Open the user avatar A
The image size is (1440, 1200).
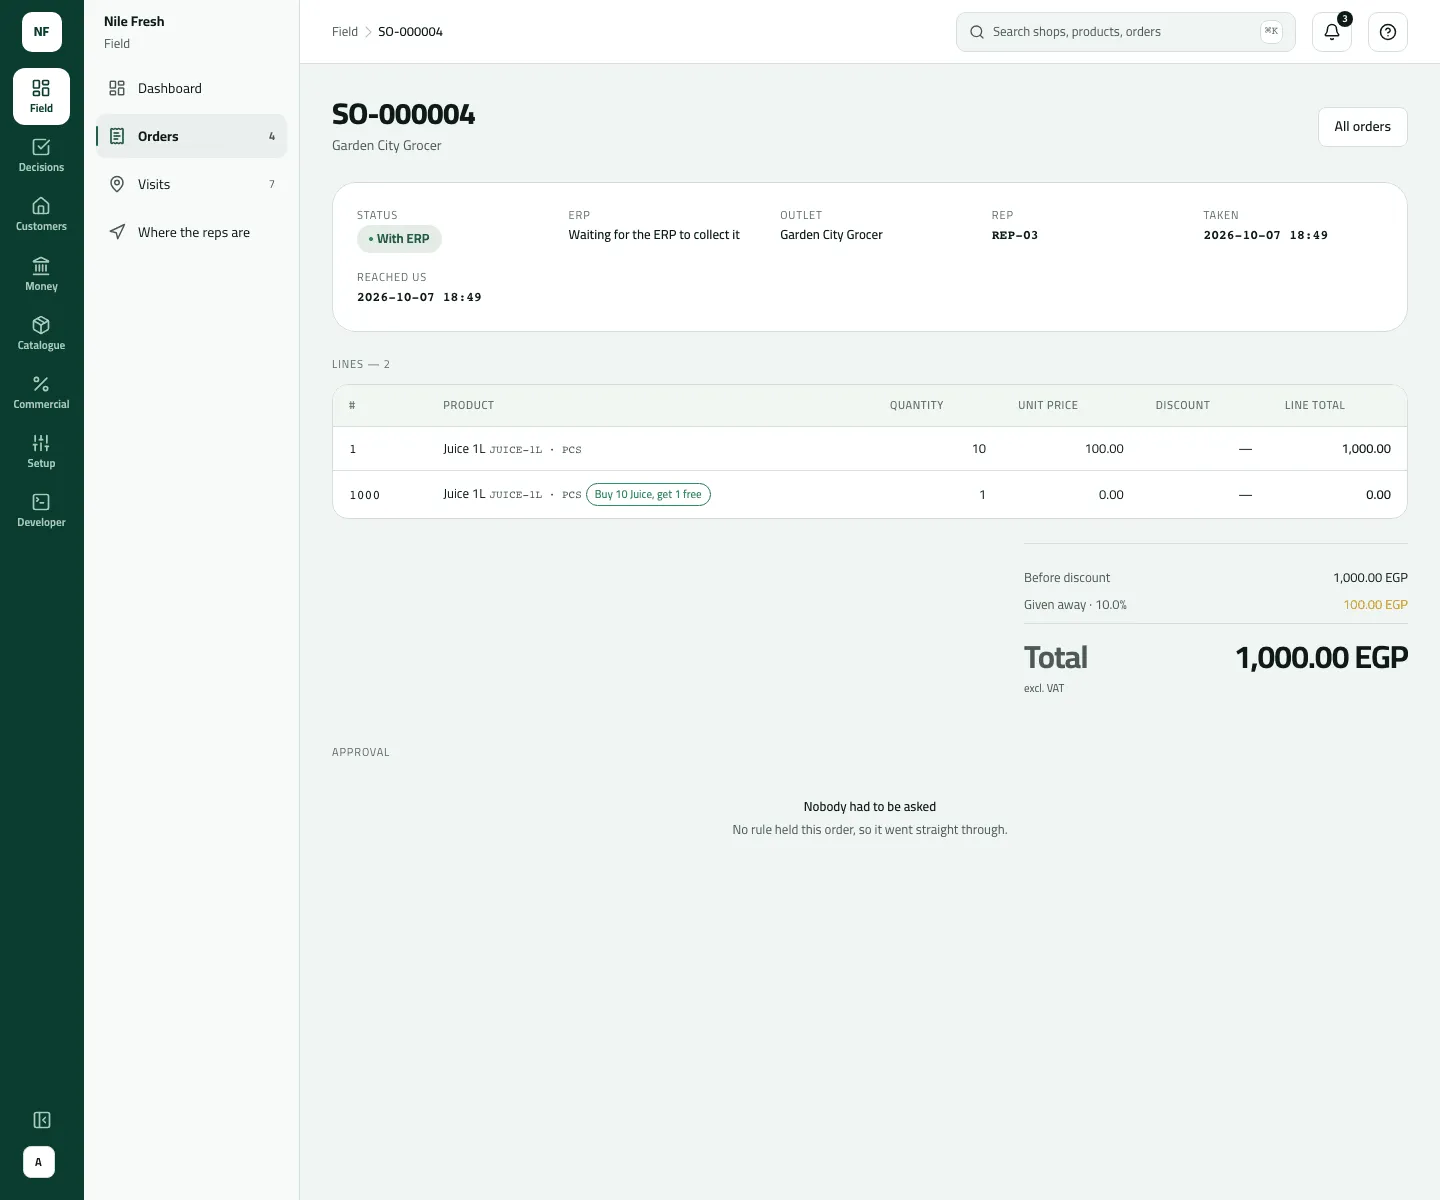point(39,1162)
